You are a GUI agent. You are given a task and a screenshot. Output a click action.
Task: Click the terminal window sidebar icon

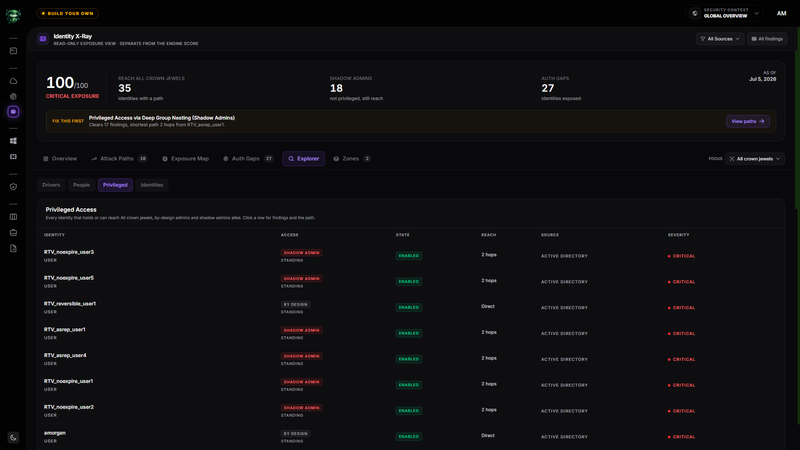[13, 51]
